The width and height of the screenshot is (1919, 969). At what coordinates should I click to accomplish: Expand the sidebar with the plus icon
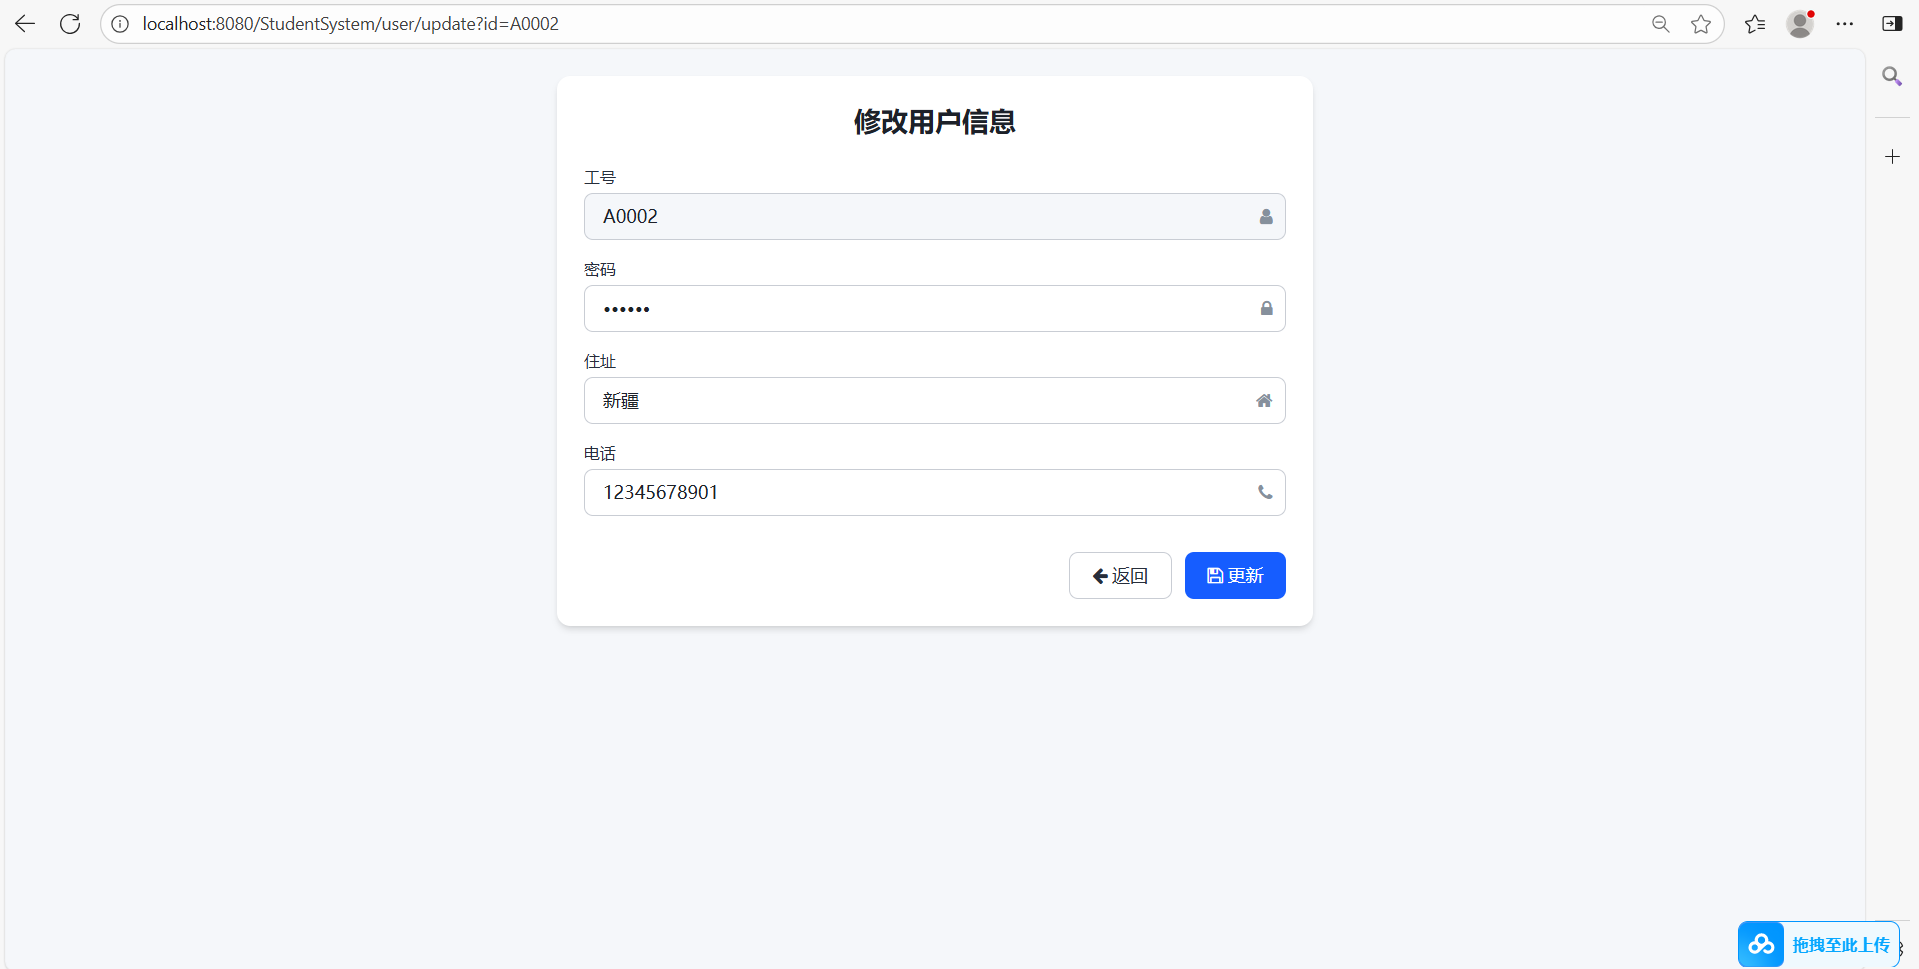pyautogui.click(x=1892, y=156)
